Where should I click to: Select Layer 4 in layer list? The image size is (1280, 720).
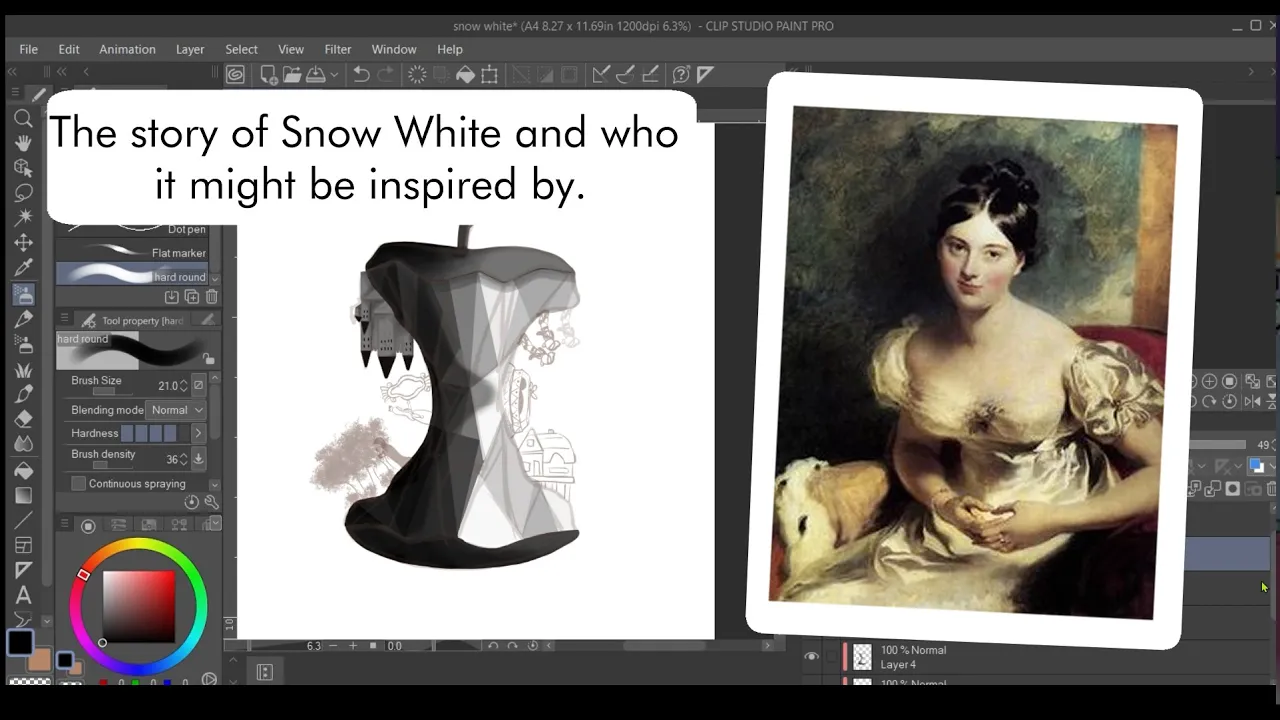(1040, 657)
